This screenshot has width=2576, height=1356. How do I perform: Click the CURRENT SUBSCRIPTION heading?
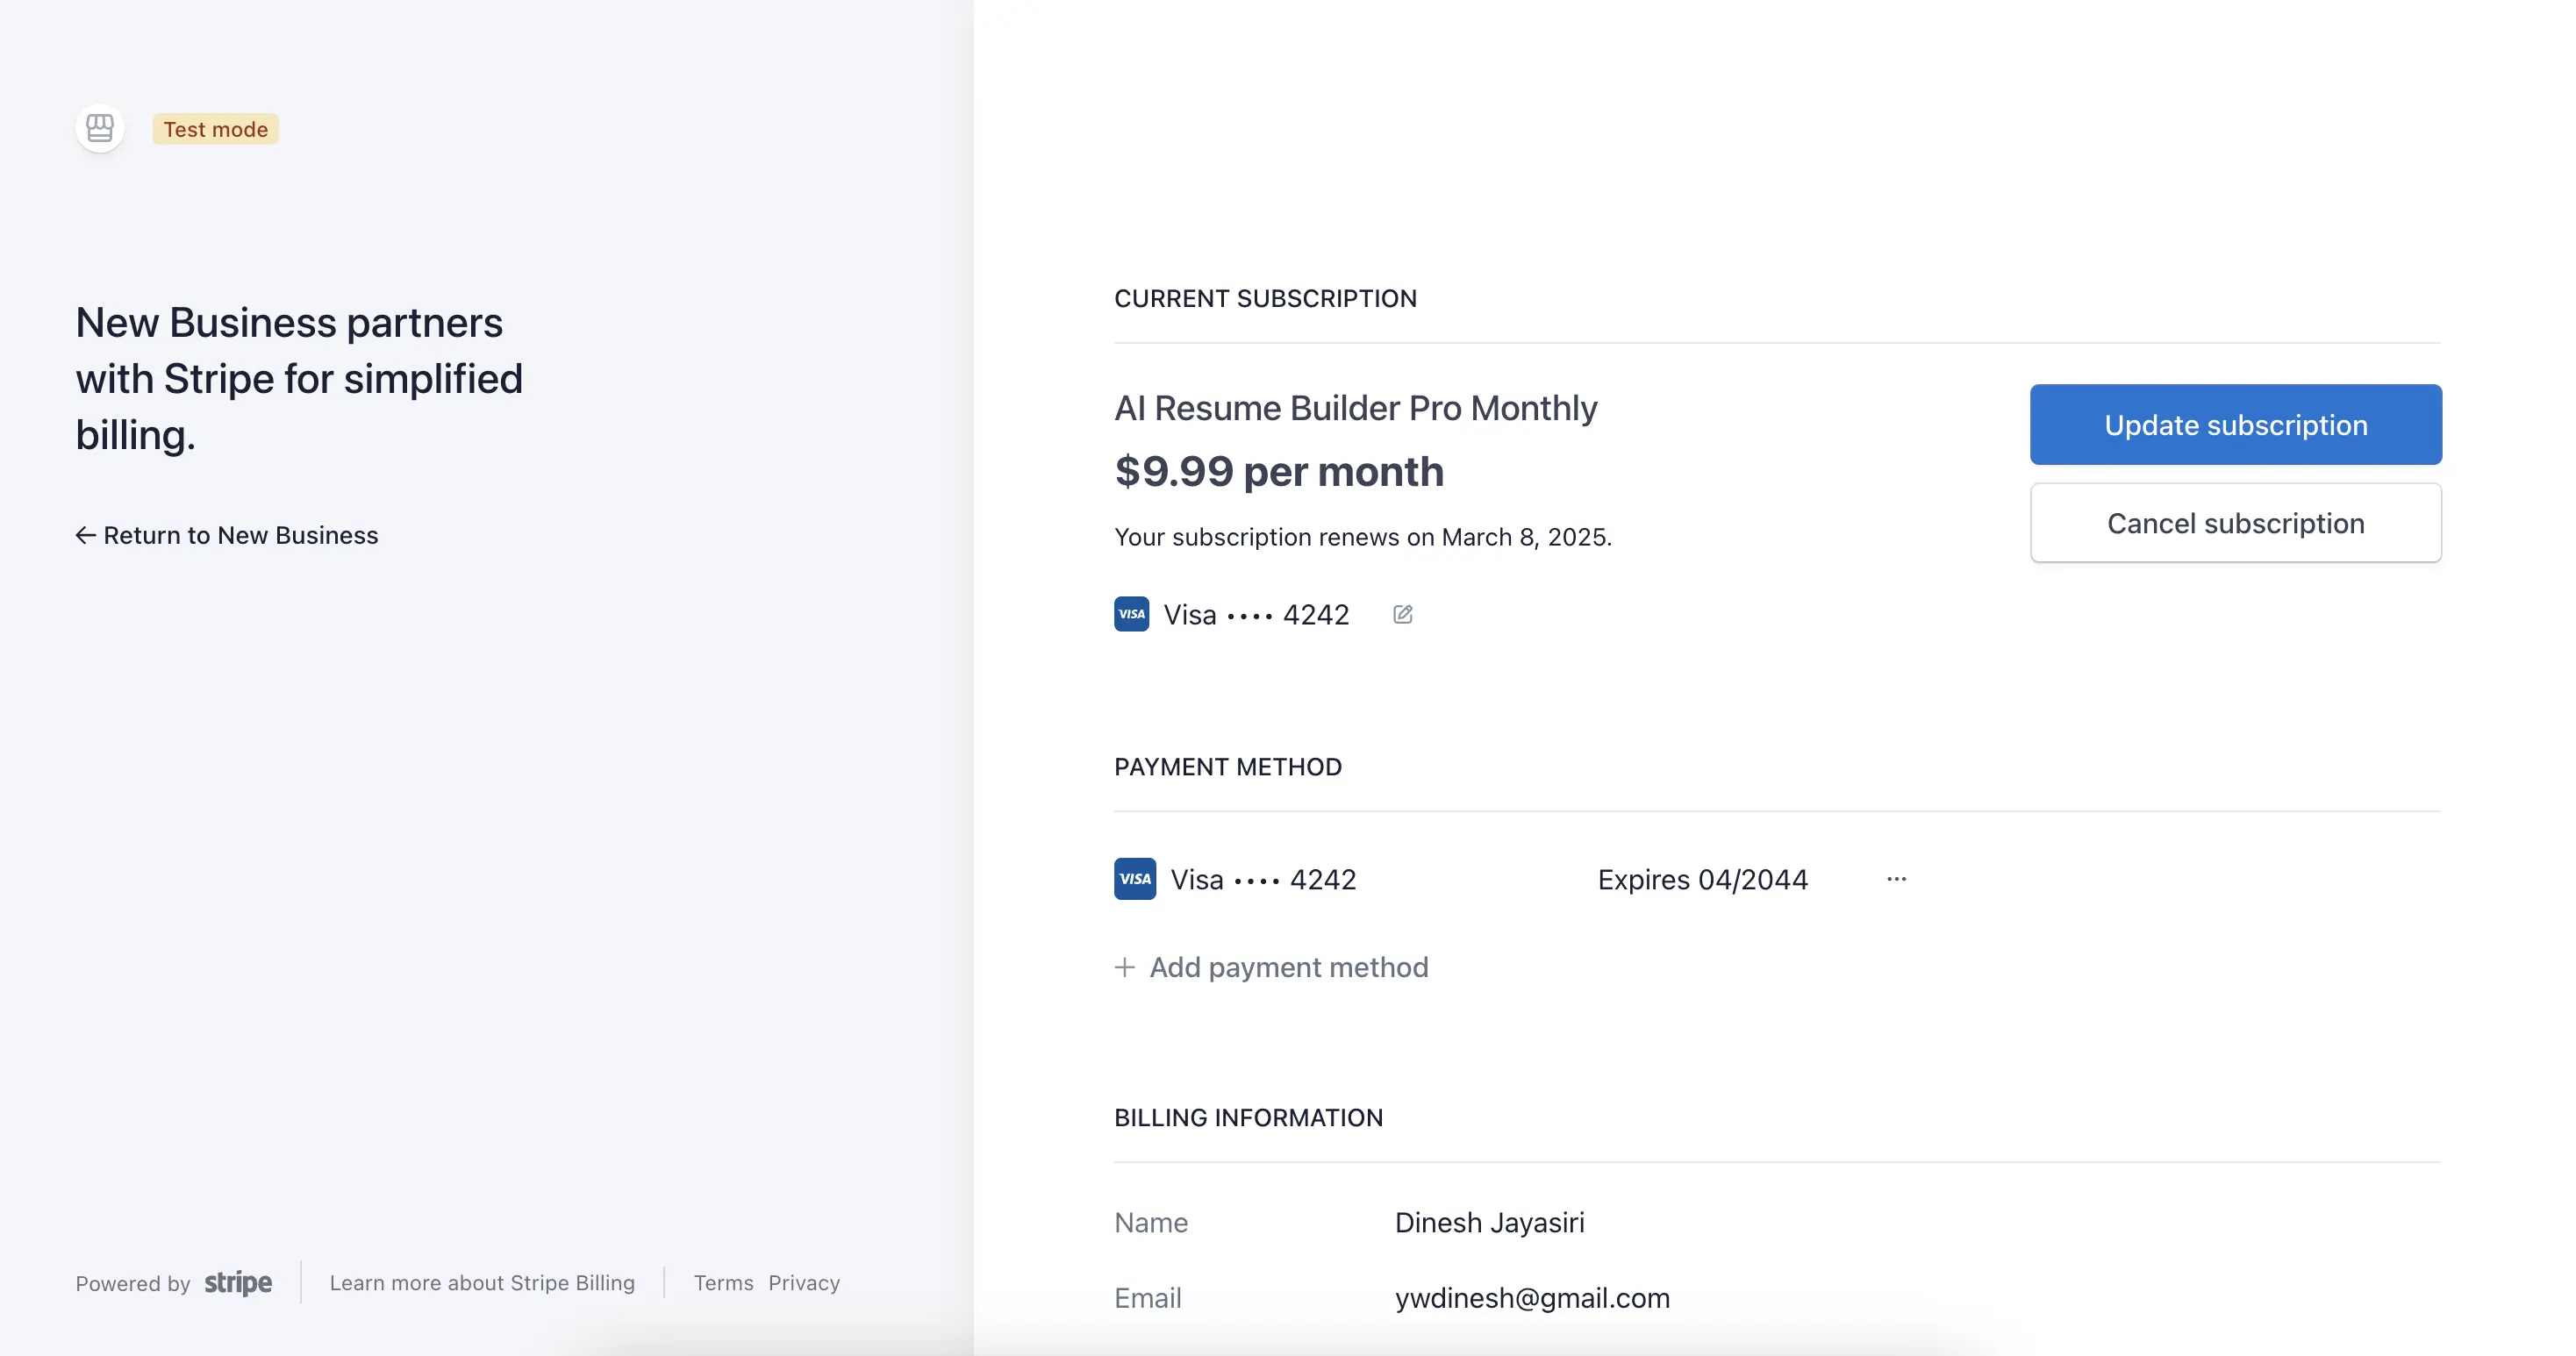pos(1265,298)
